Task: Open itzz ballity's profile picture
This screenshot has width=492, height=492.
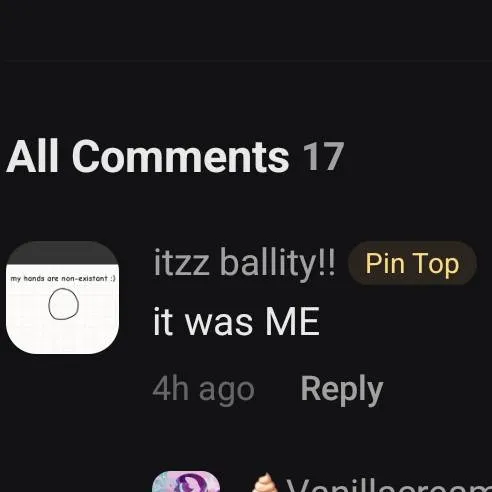Action: pyautogui.click(x=63, y=298)
